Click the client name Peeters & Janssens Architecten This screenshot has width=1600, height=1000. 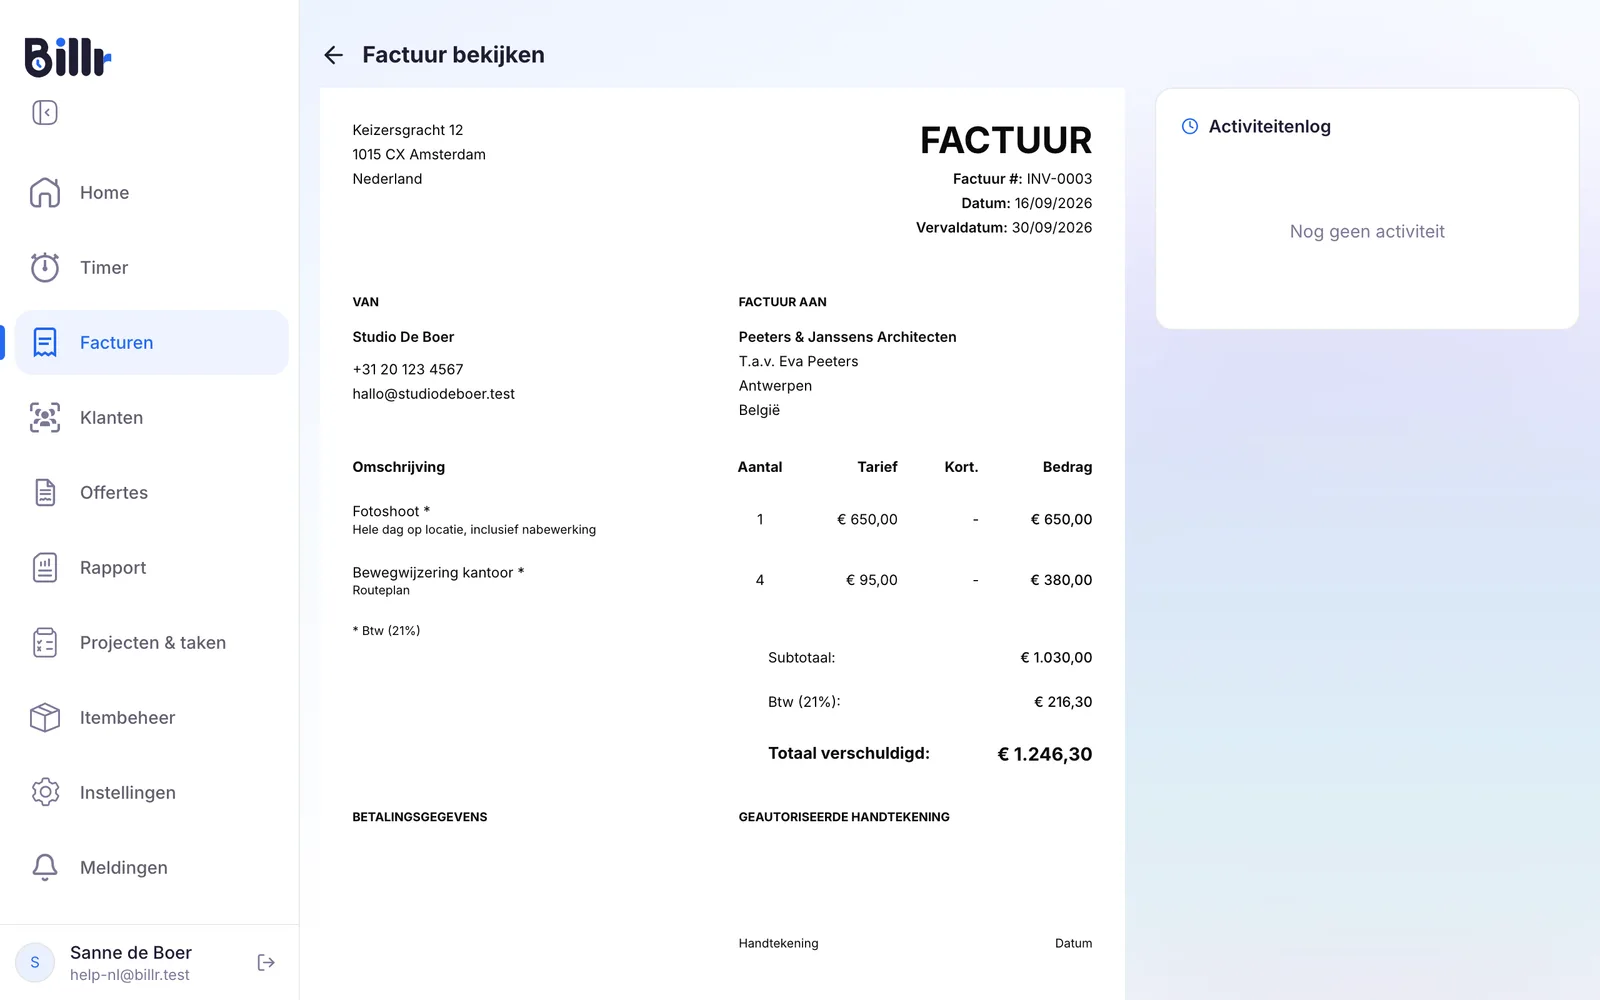click(x=848, y=337)
